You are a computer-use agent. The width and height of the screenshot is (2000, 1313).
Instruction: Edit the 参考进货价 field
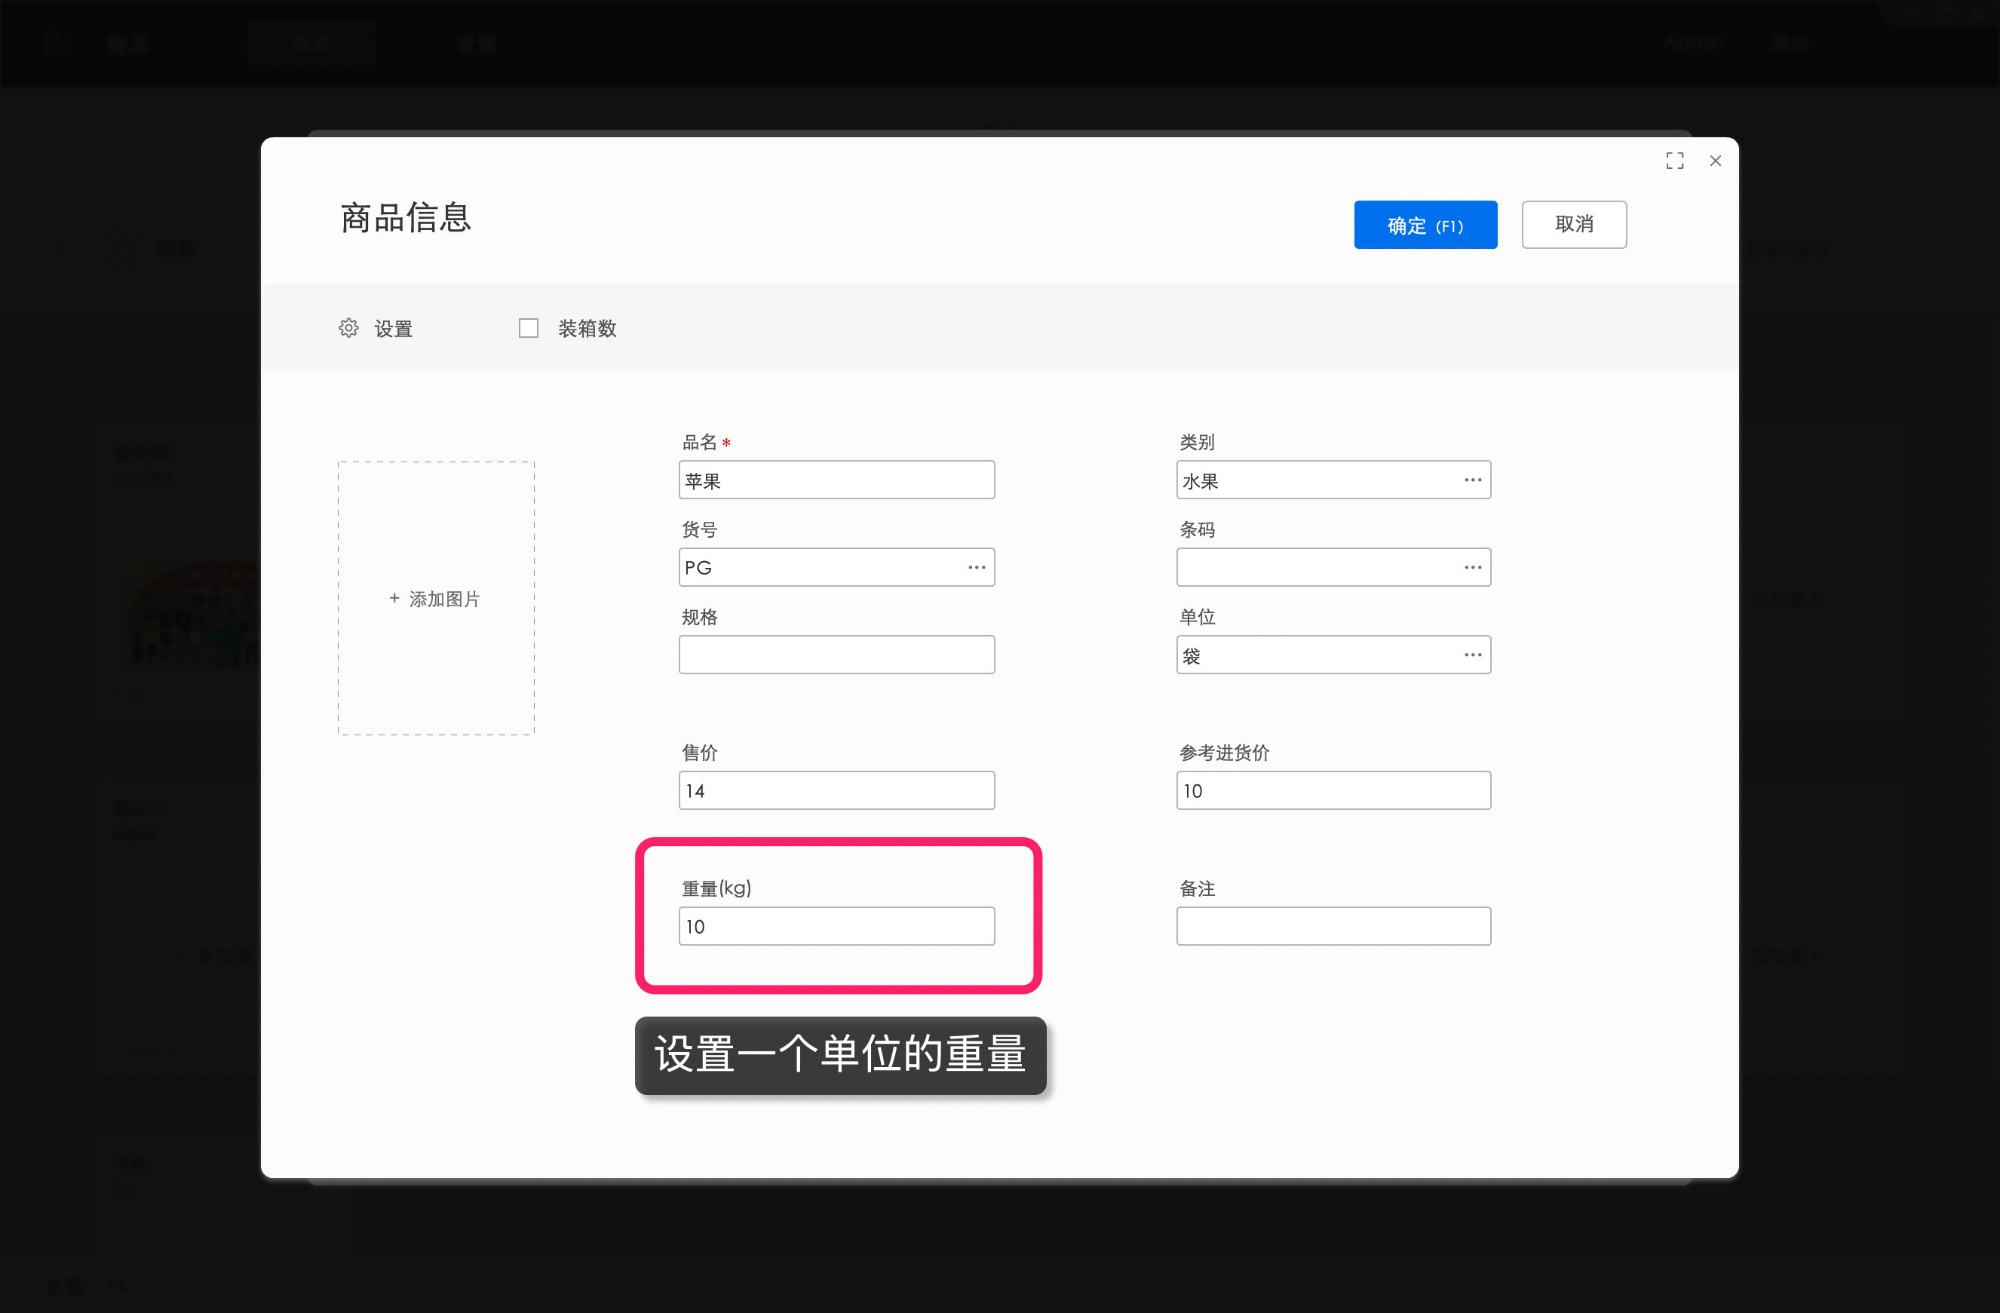coord(1333,790)
